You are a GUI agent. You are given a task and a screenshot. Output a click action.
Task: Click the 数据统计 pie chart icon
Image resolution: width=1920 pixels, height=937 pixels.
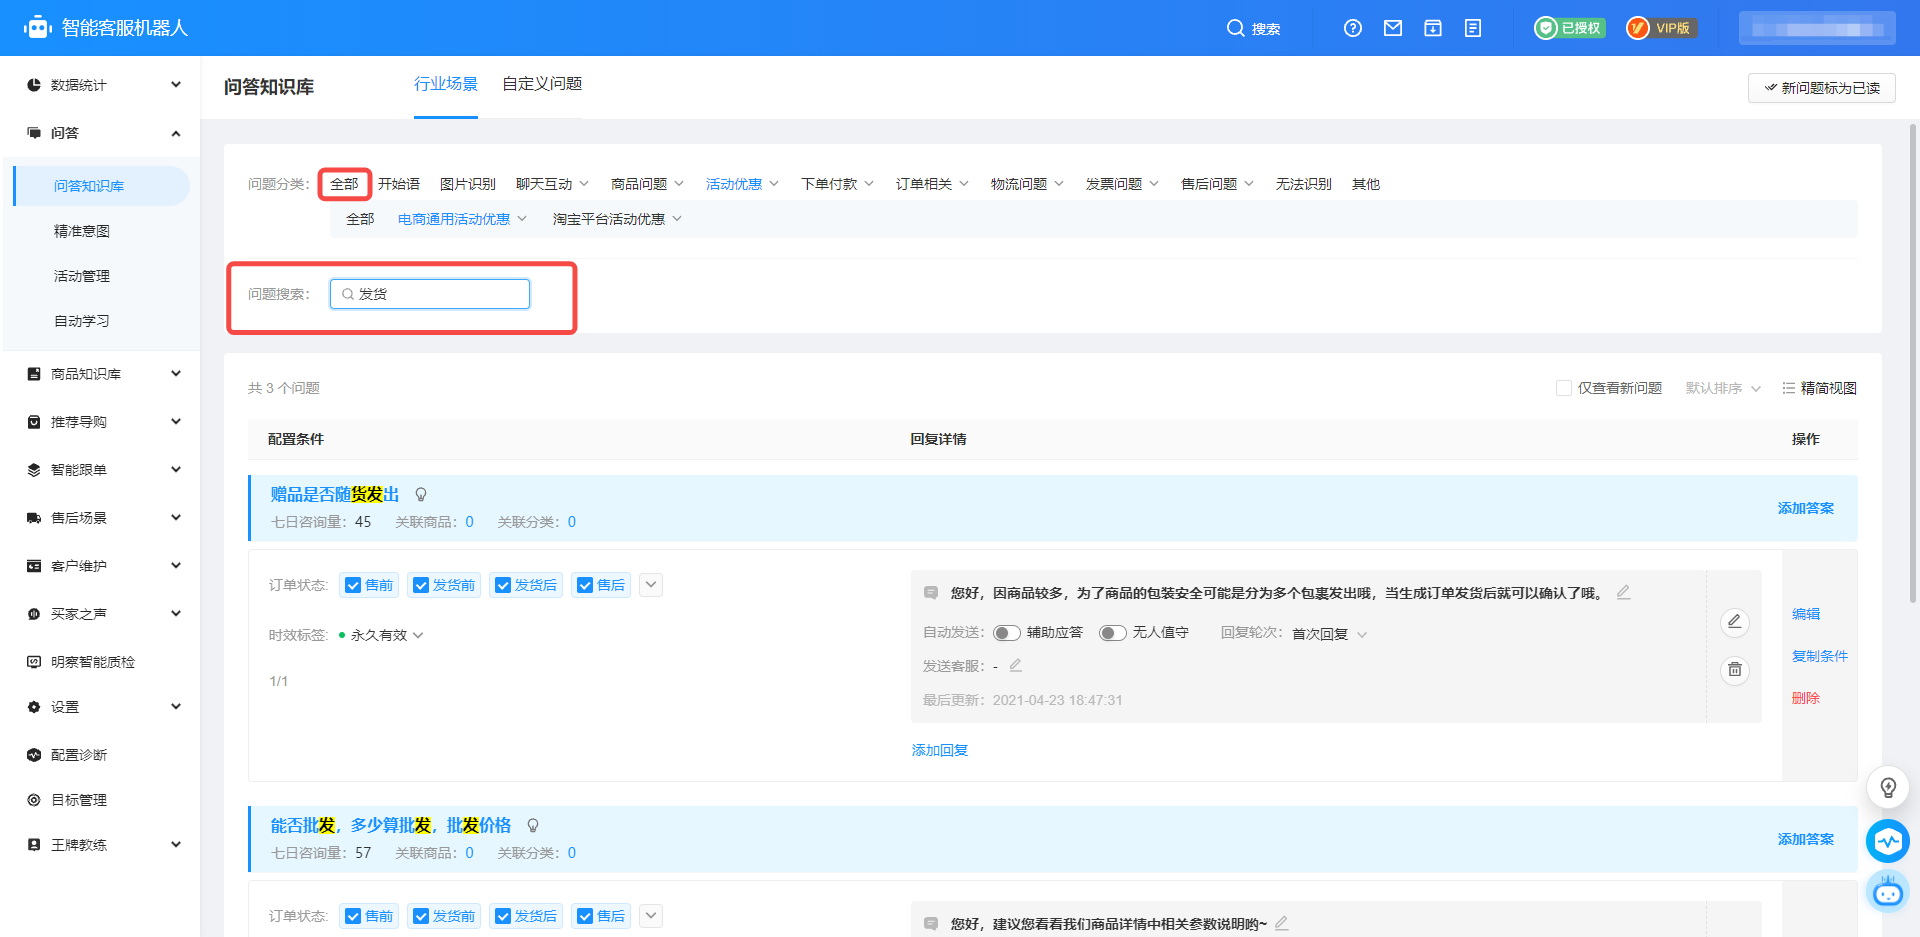pyautogui.click(x=34, y=85)
